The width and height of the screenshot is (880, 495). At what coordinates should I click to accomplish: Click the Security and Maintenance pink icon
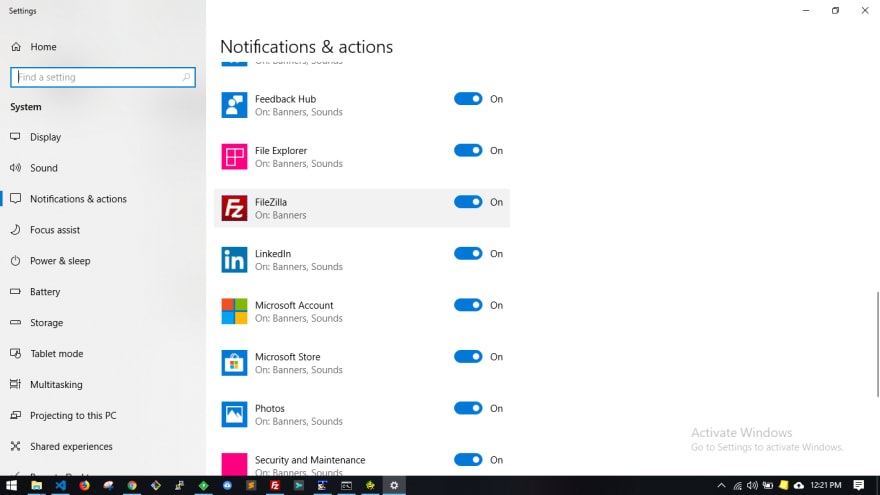[x=234, y=465]
